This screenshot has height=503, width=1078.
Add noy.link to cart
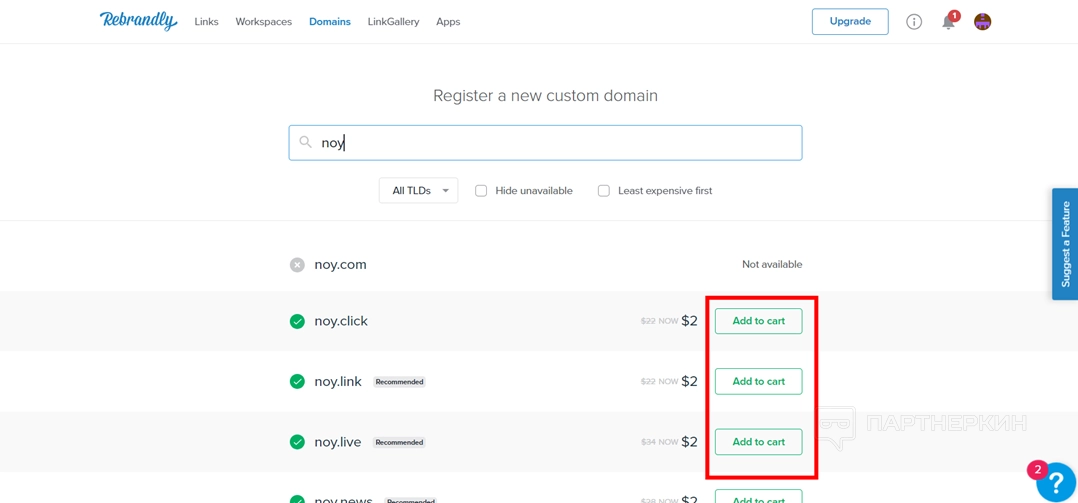758,381
